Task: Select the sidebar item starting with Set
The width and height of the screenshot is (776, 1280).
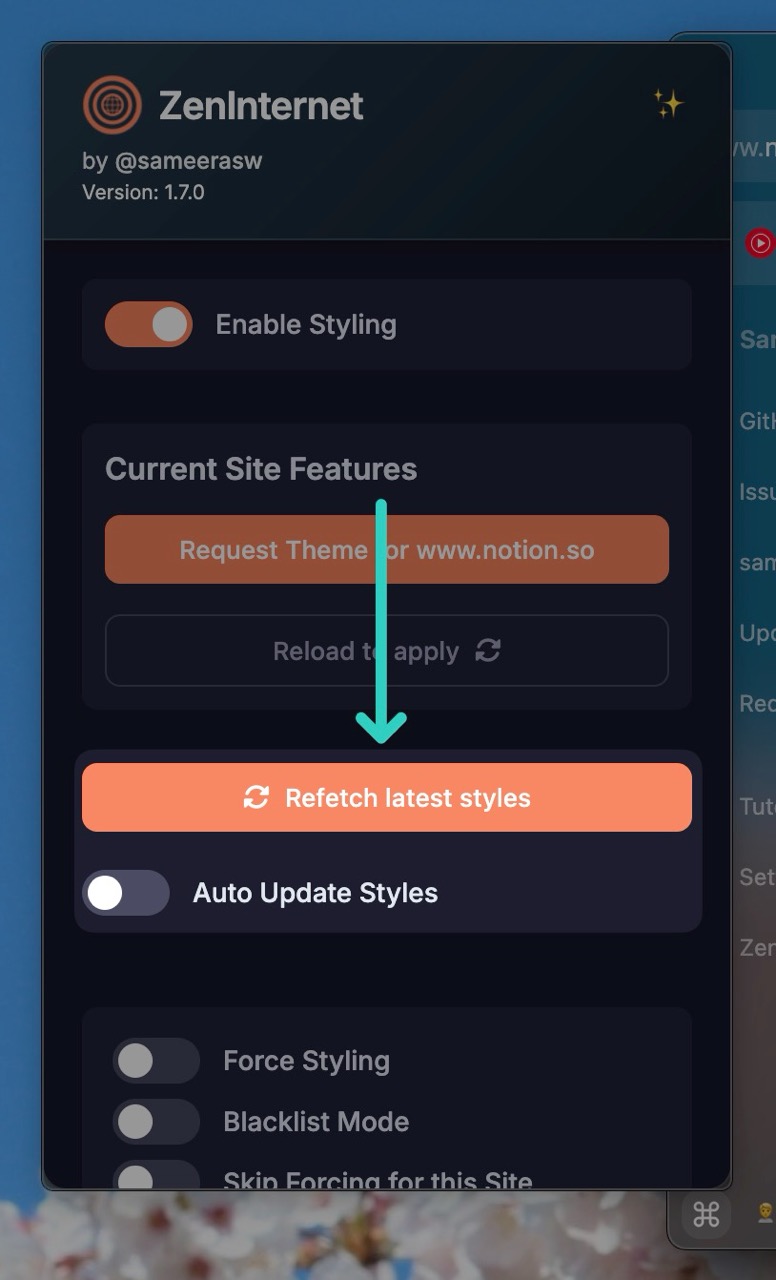Action: (757, 877)
